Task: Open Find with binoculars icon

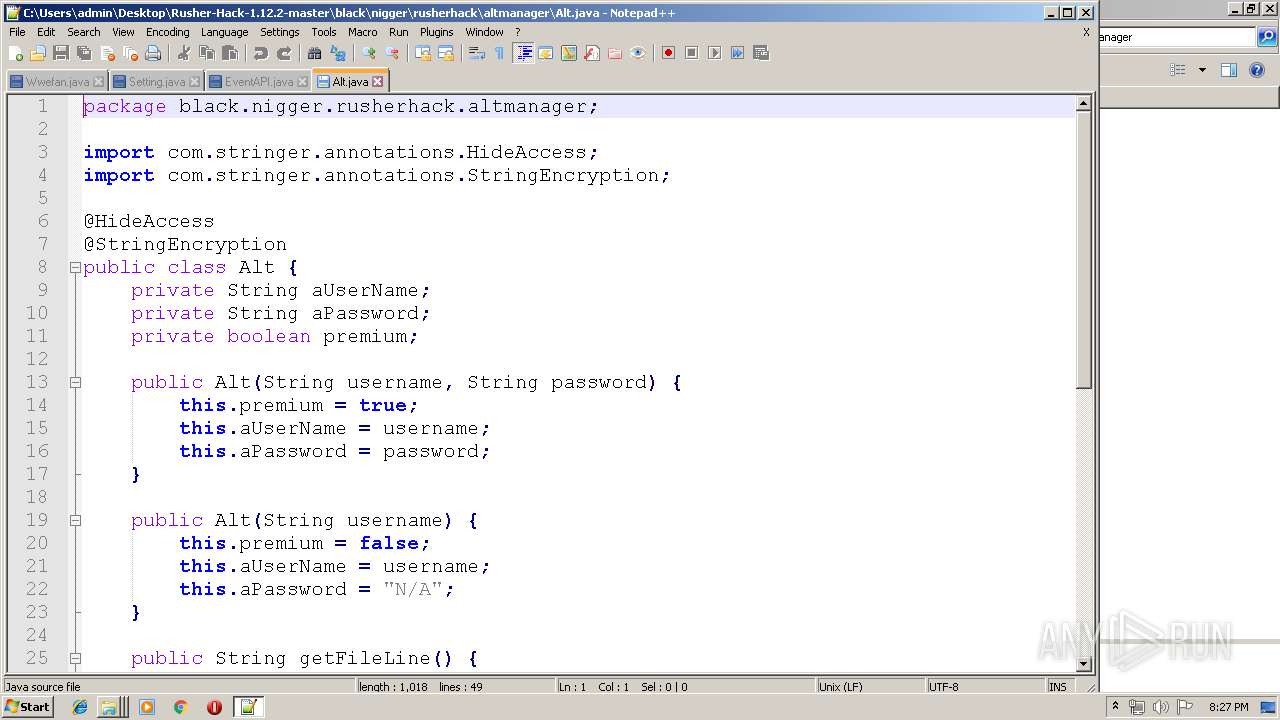Action: (x=314, y=53)
